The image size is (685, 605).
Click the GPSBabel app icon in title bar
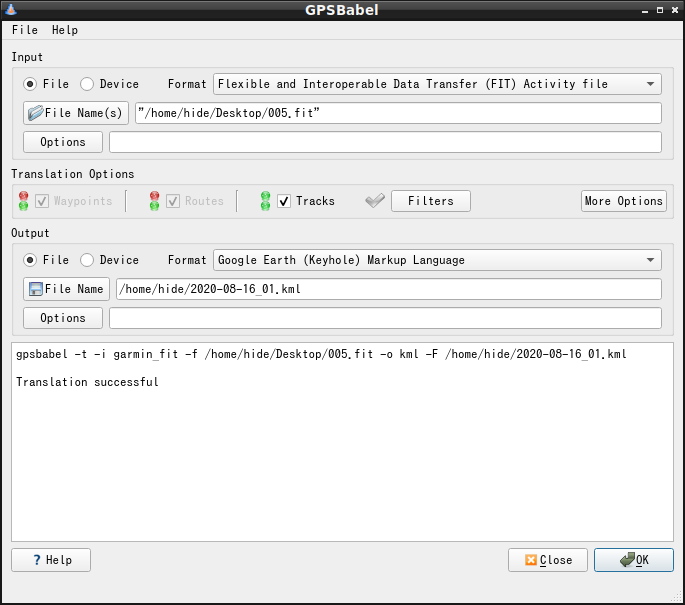10,9
